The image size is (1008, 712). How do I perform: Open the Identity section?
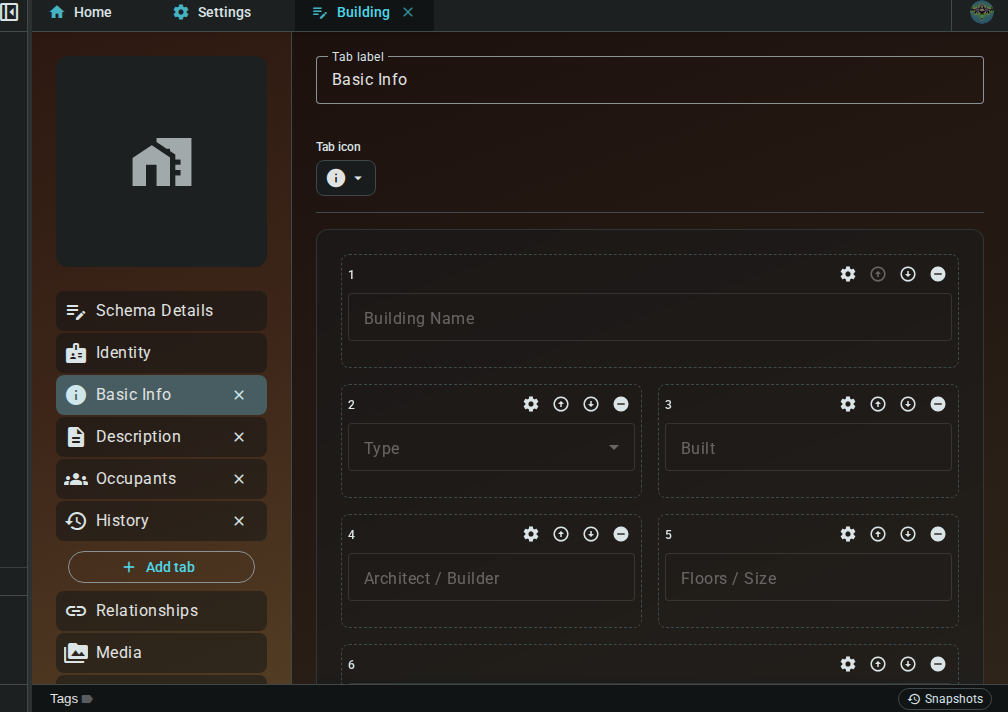161,353
